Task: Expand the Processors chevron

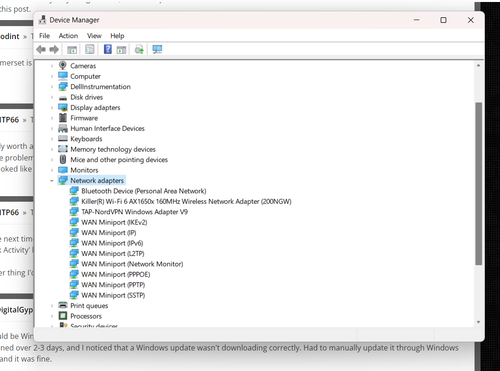Action: pos(52,316)
